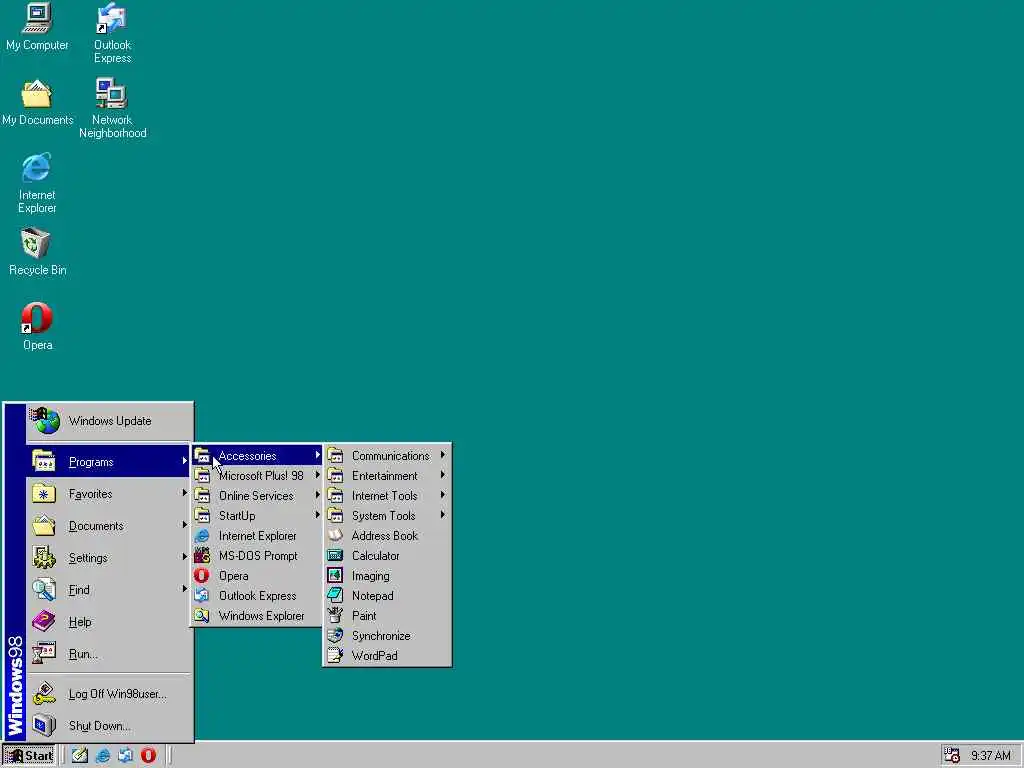Screen dimensions: 1024x768
Task: Click the Start button
Action: tap(30, 756)
